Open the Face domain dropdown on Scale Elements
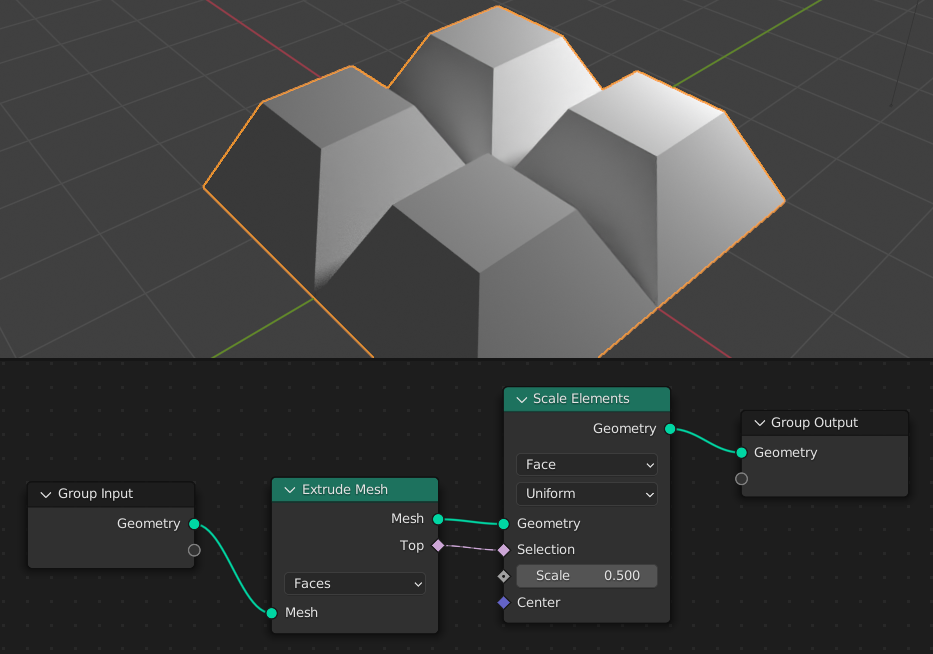 click(587, 464)
